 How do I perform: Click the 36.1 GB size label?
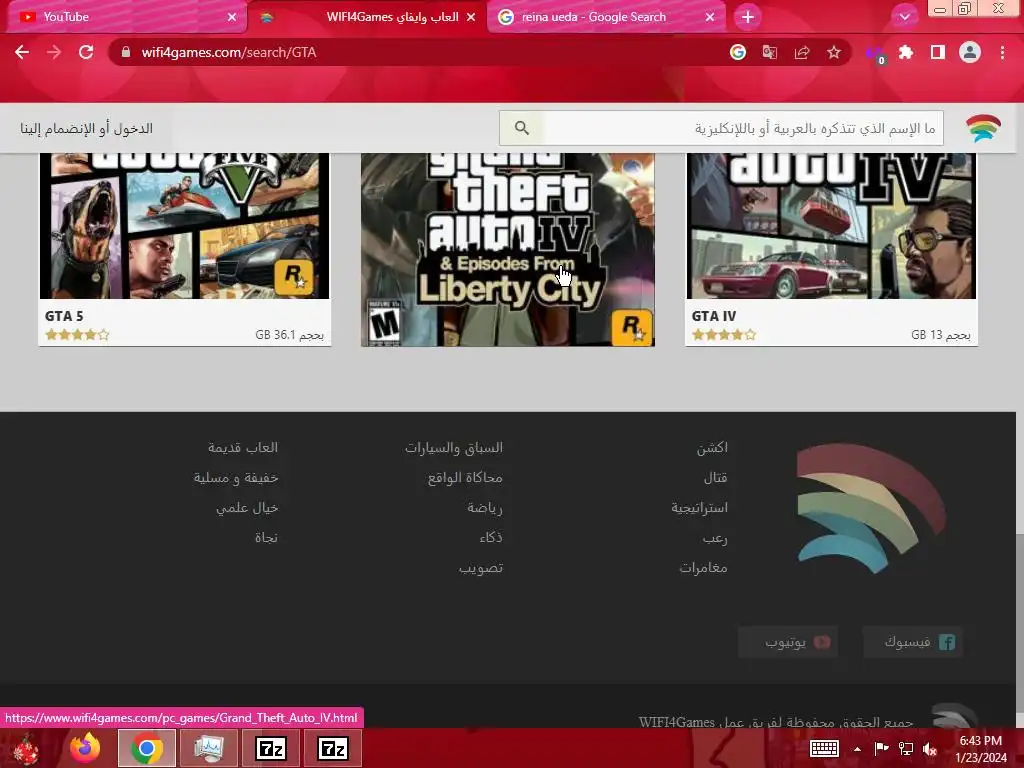[x=289, y=335]
